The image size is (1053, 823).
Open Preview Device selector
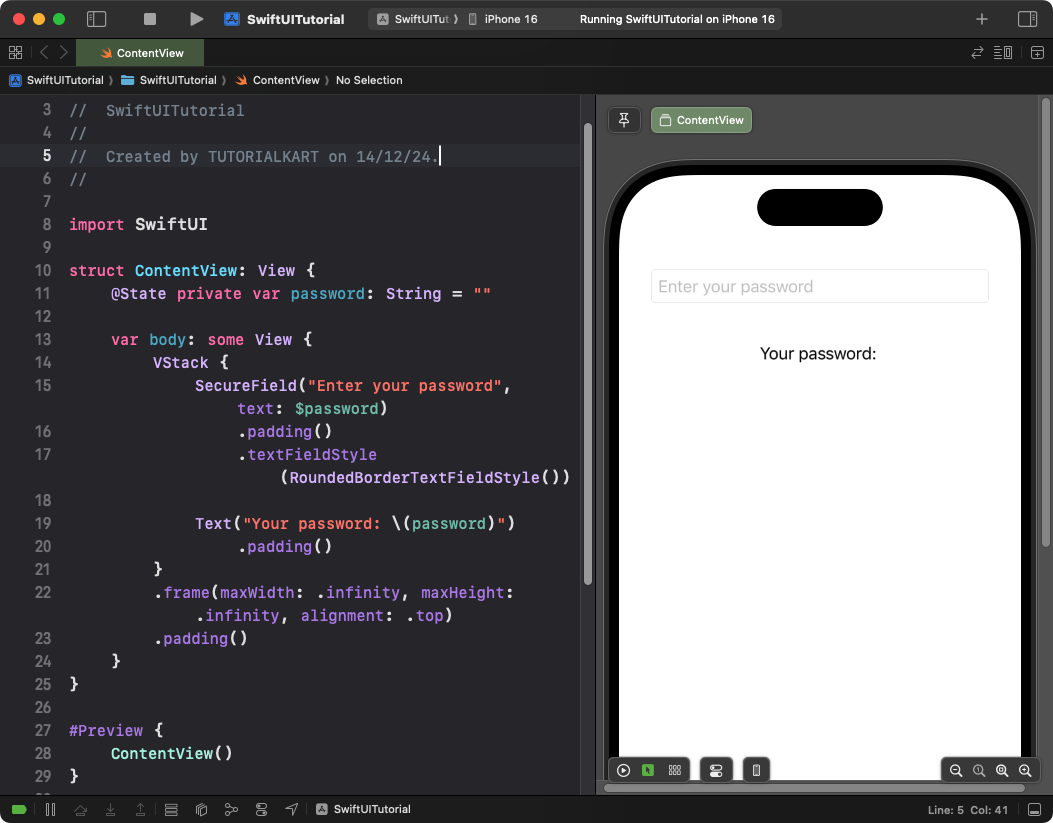(756, 770)
